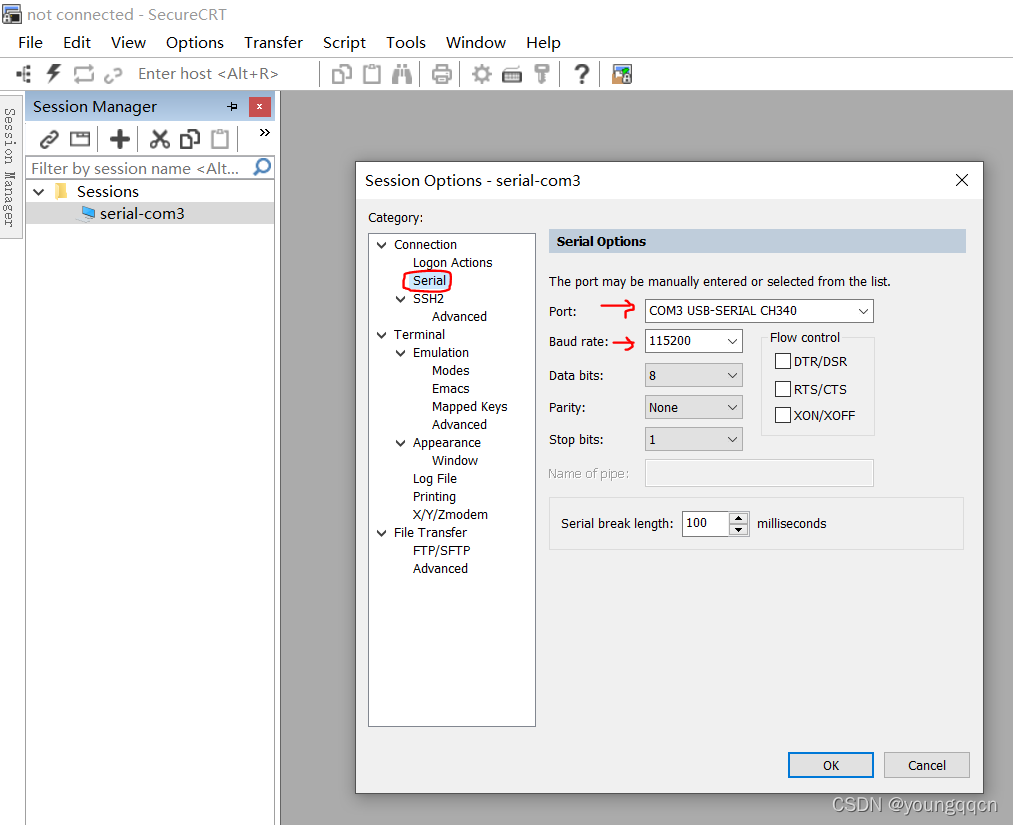The height and width of the screenshot is (825, 1013).
Task: Click the Paste icon in Session Manager
Action: [x=220, y=139]
